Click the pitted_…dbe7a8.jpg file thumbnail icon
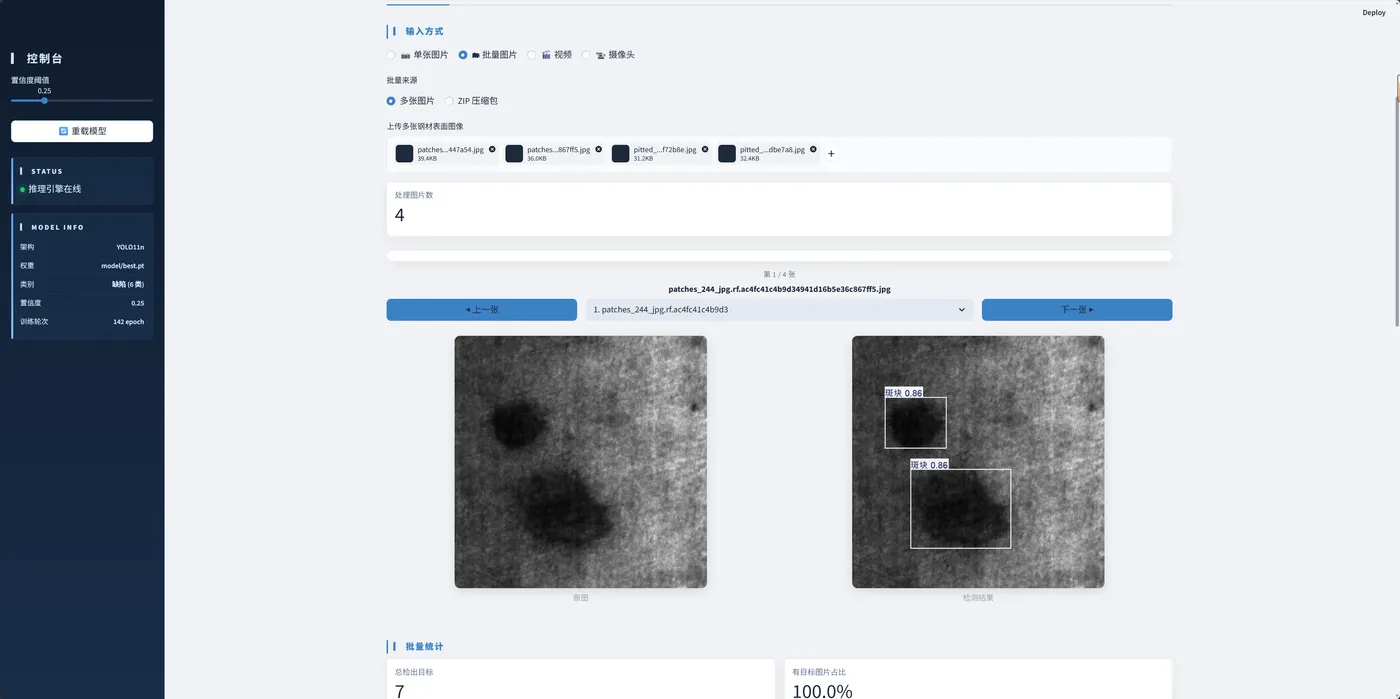Screen dimensions: 1400x699 pyautogui.click(x=727, y=153)
